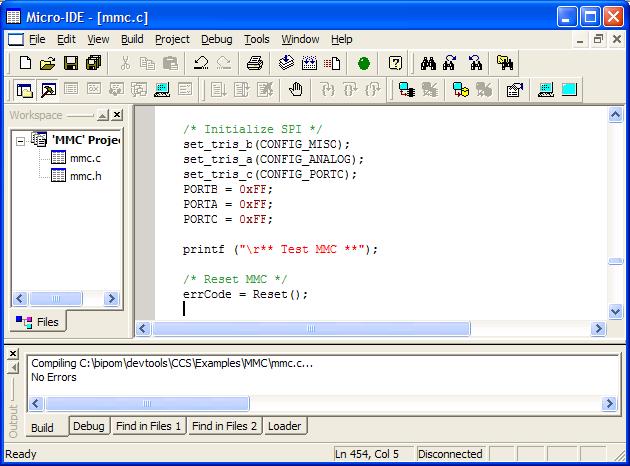Click the 'Disconnected' status bar entry

point(450,454)
